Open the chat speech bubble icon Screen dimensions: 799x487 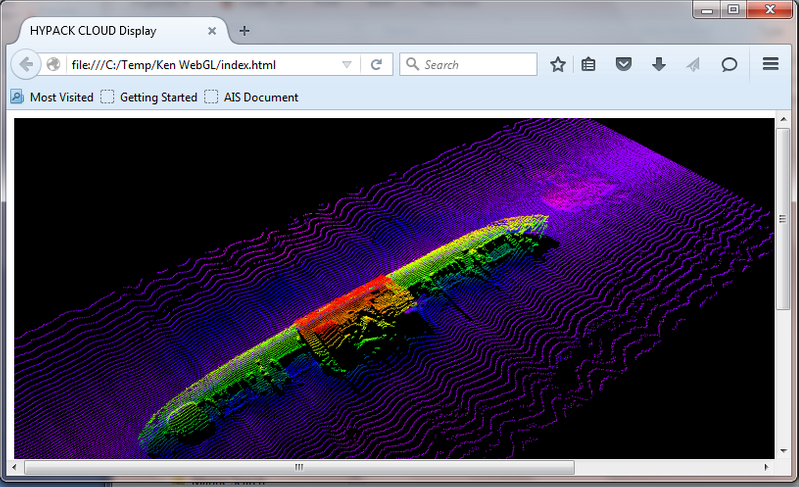tap(730, 65)
